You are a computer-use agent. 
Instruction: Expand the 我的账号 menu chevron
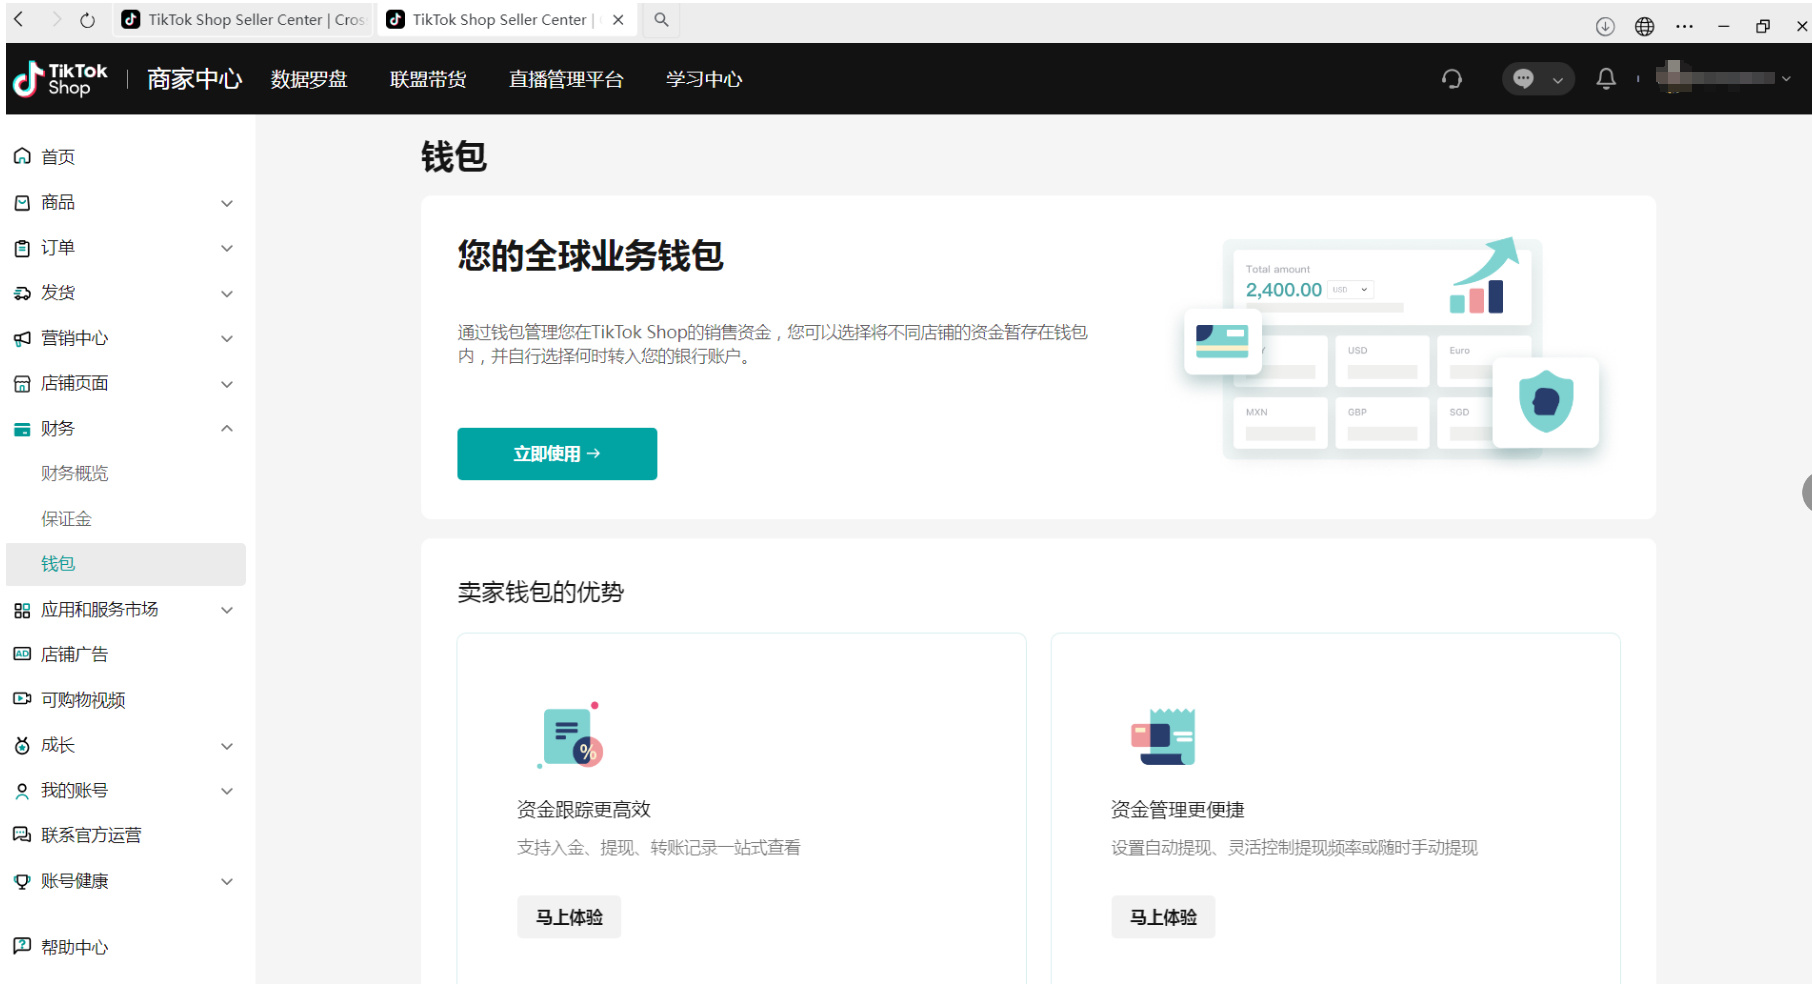click(227, 791)
